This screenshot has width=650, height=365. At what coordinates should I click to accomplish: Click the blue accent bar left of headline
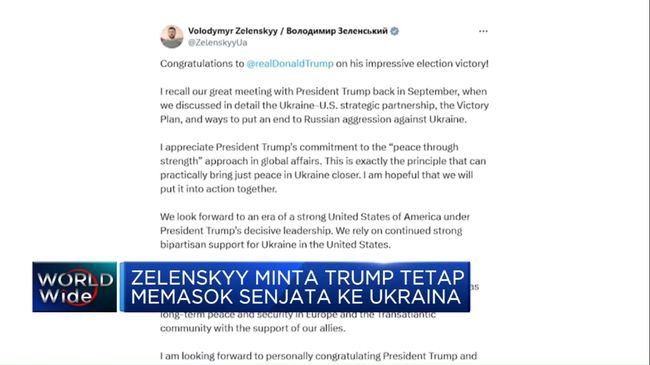[122, 287]
